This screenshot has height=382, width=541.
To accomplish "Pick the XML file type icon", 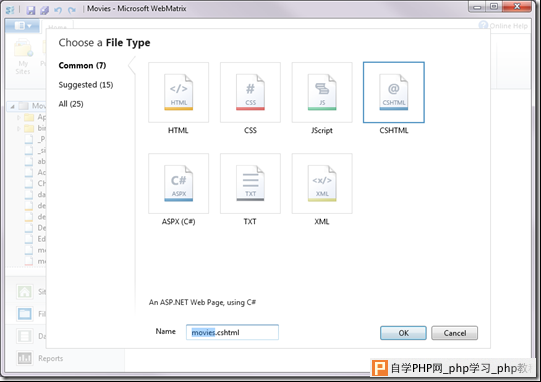I will click(322, 184).
